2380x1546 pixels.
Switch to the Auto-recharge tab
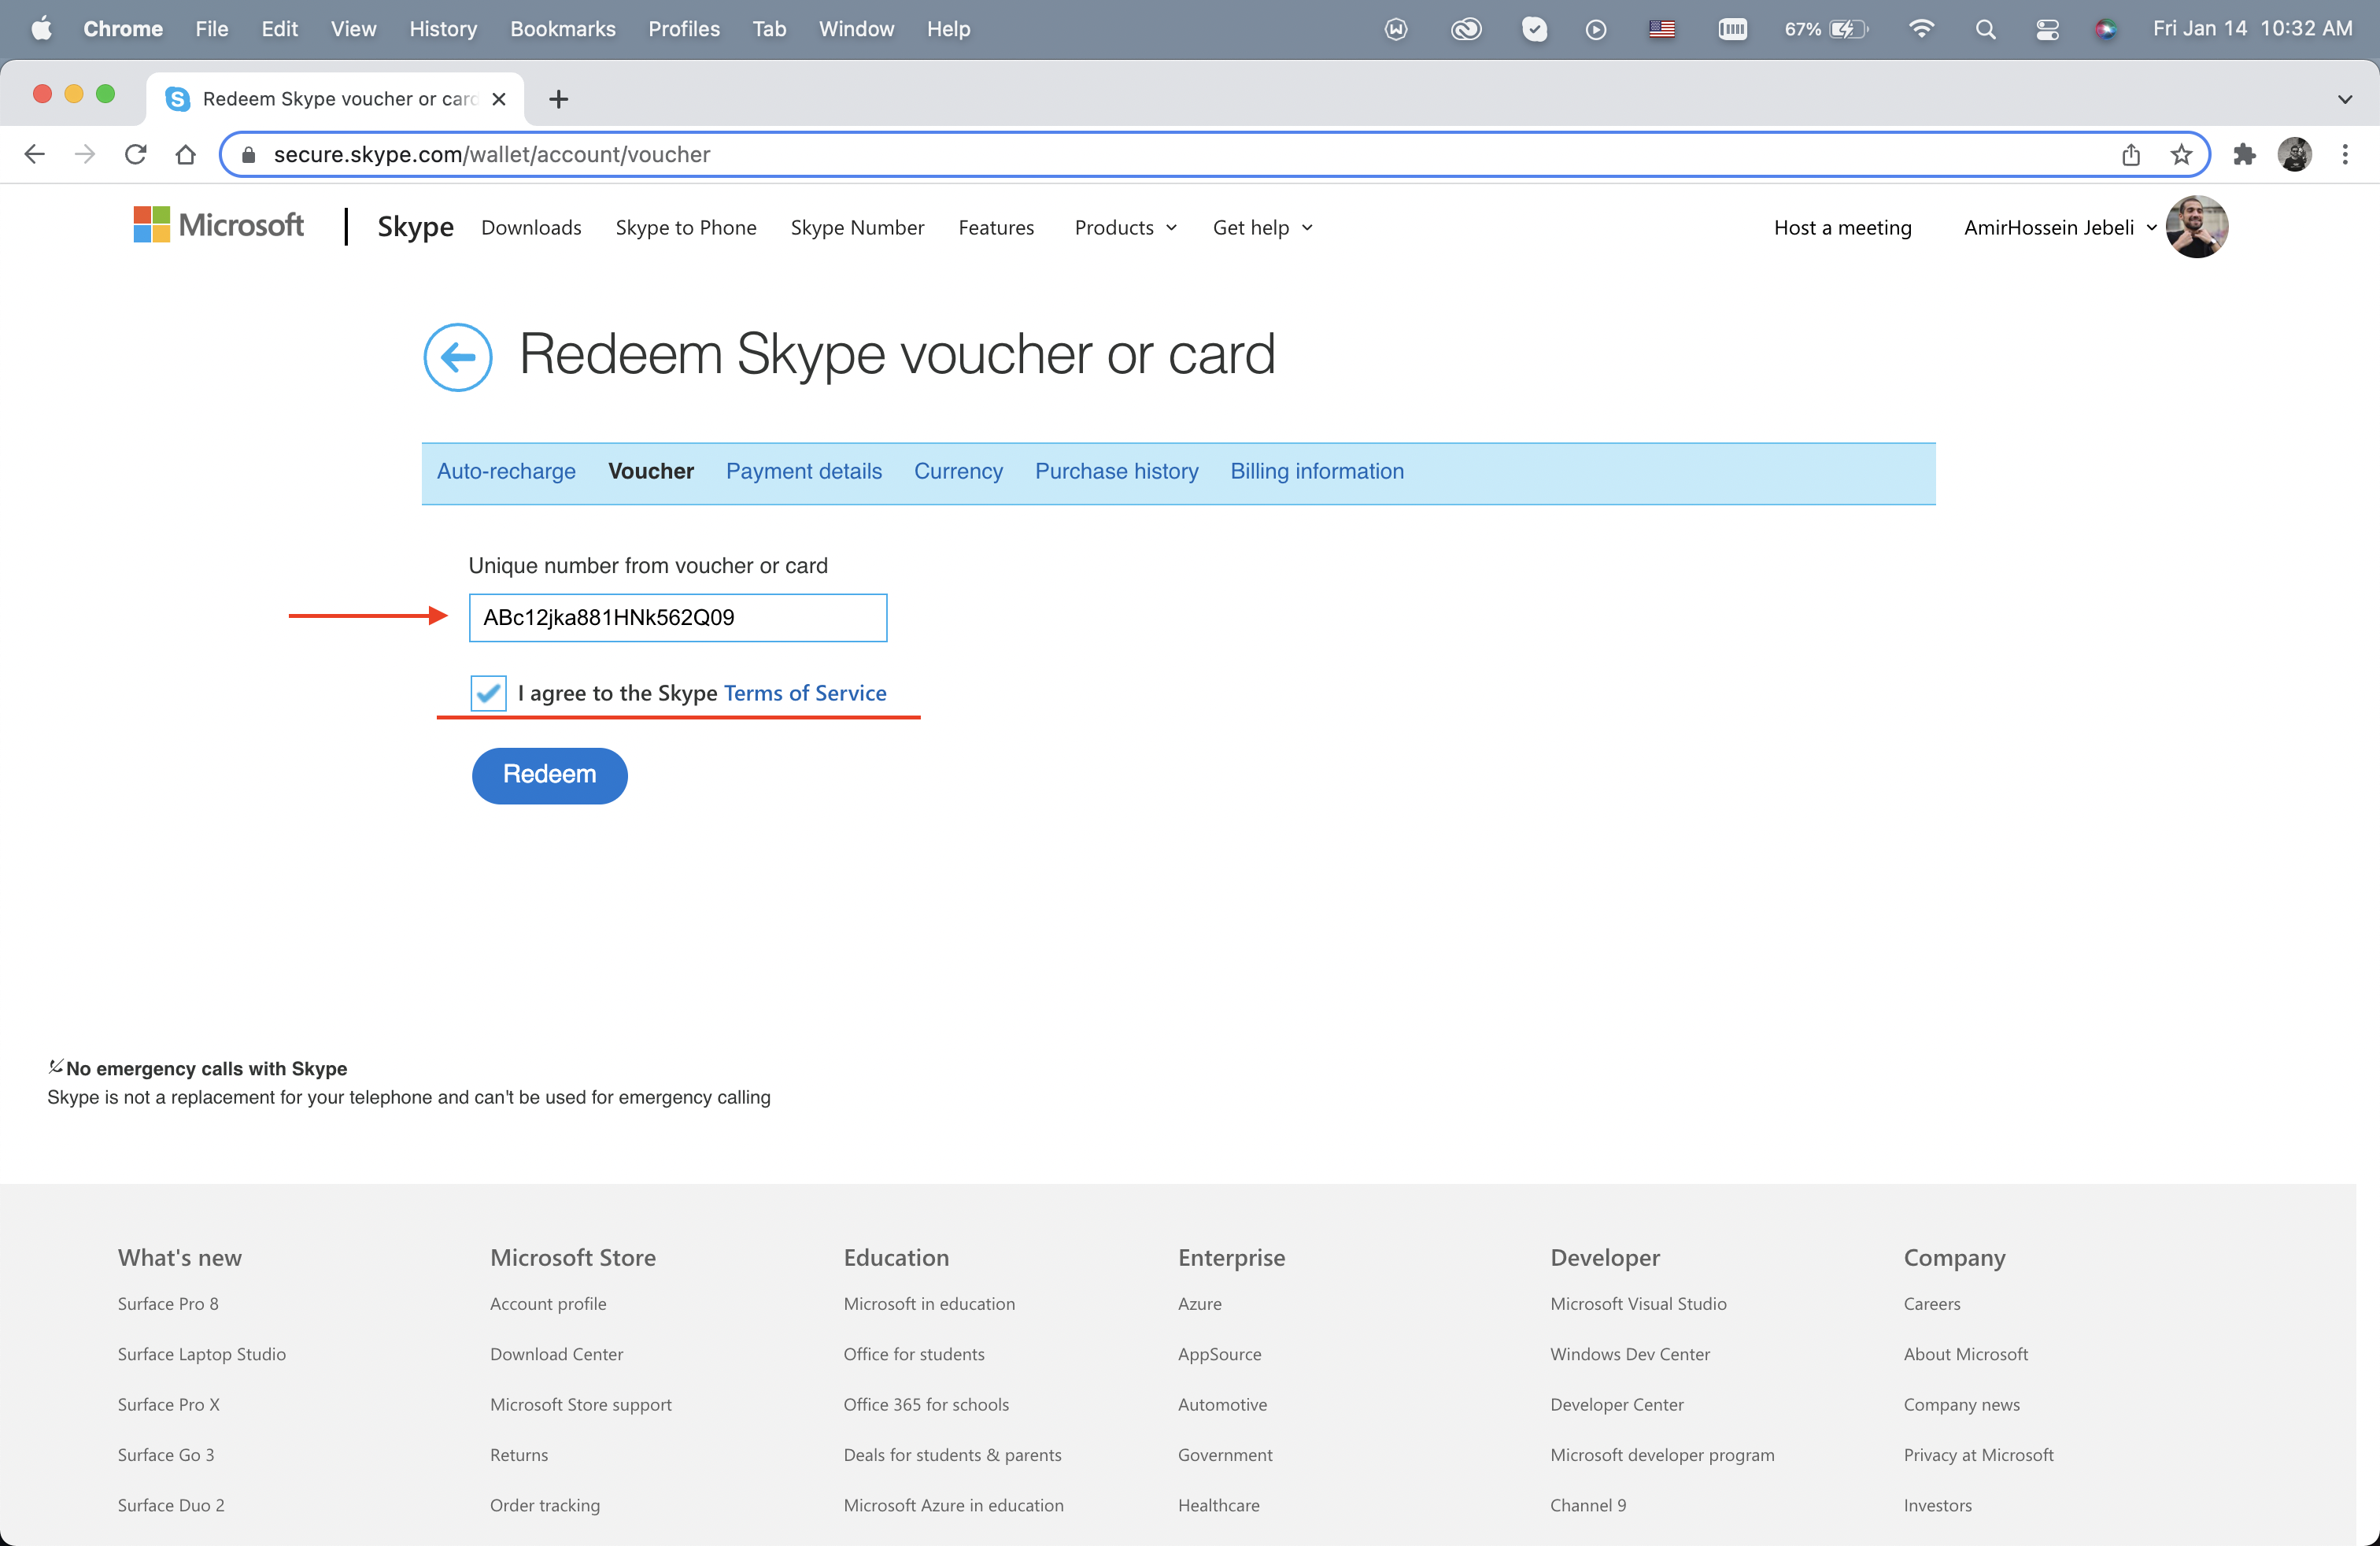tap(506, 471)
